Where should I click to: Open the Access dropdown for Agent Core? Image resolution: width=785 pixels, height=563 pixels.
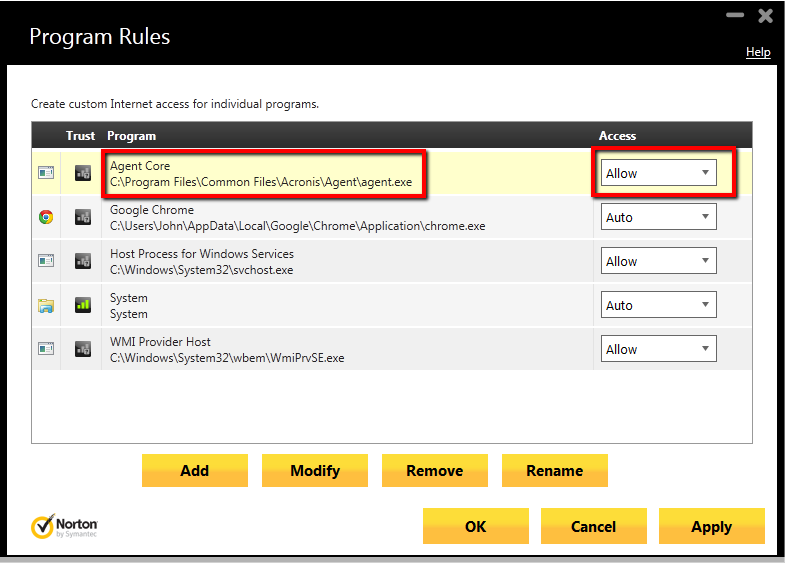click(x=658, y=173)
